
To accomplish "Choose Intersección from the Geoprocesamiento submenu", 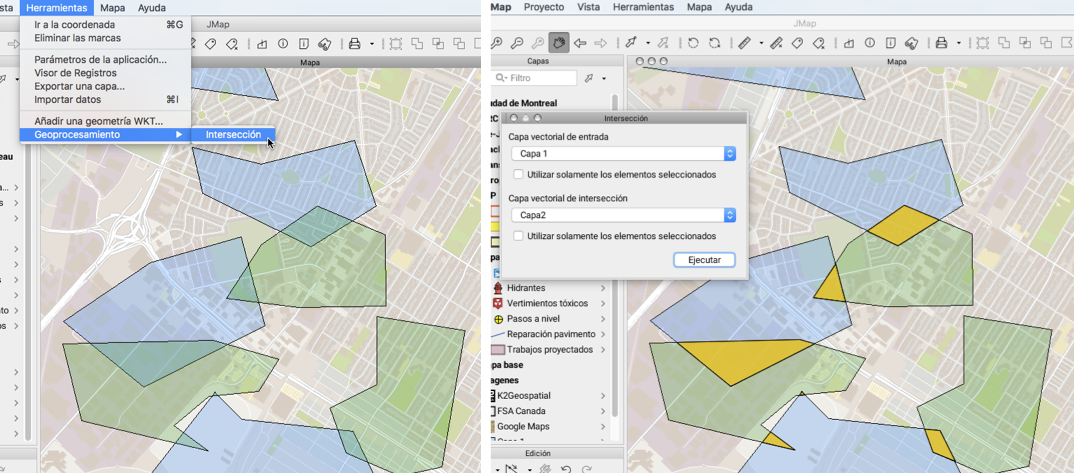I will [232, 135].
